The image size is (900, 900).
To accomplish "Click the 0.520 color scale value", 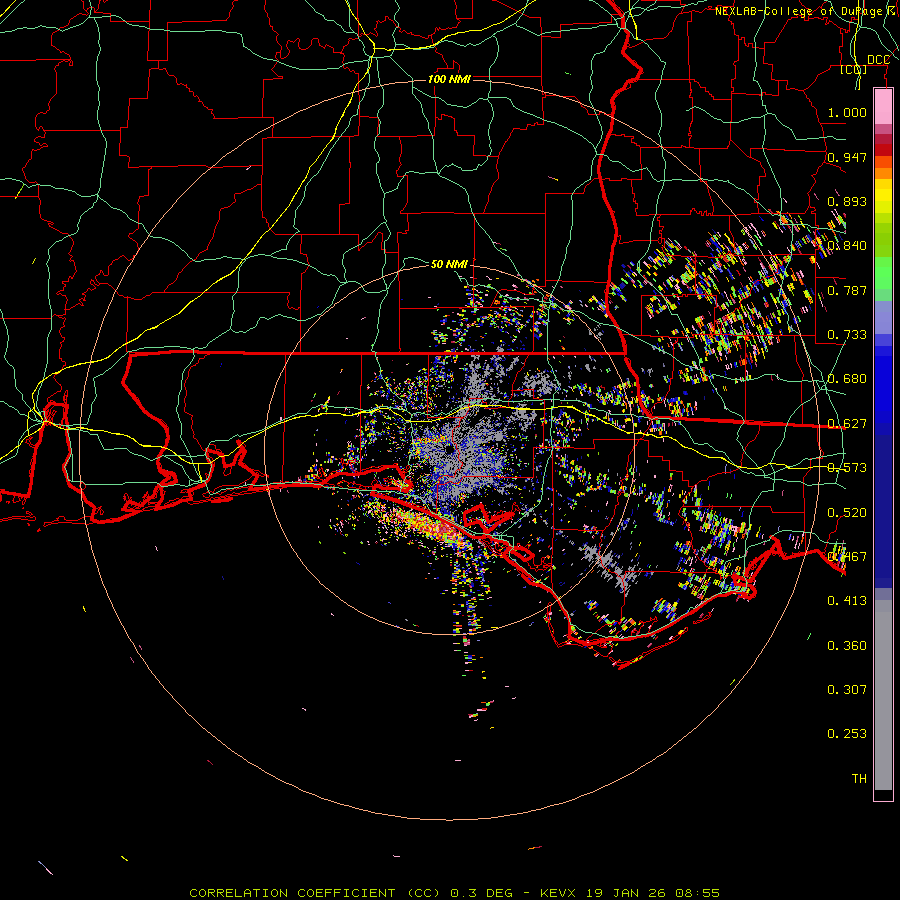I will tap(847, 513).
